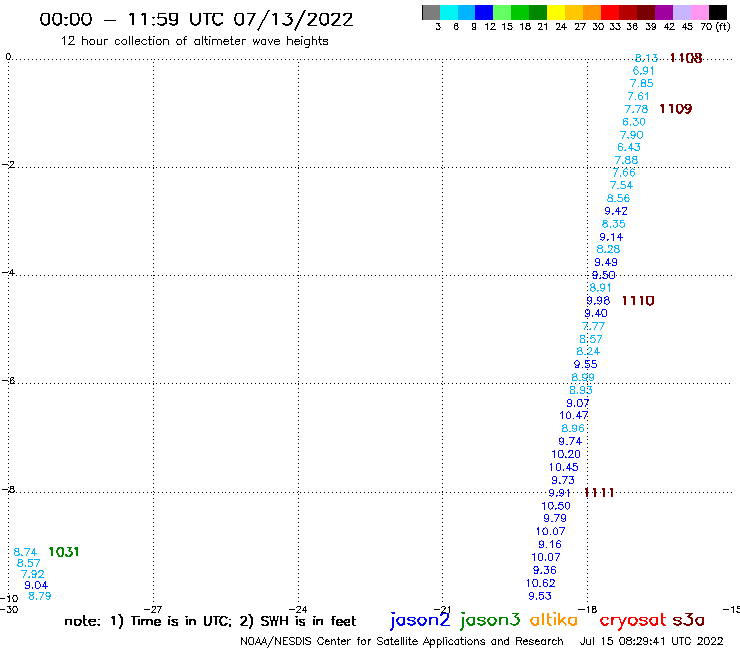Select the 7.92 wave height value

coord(32,574)
